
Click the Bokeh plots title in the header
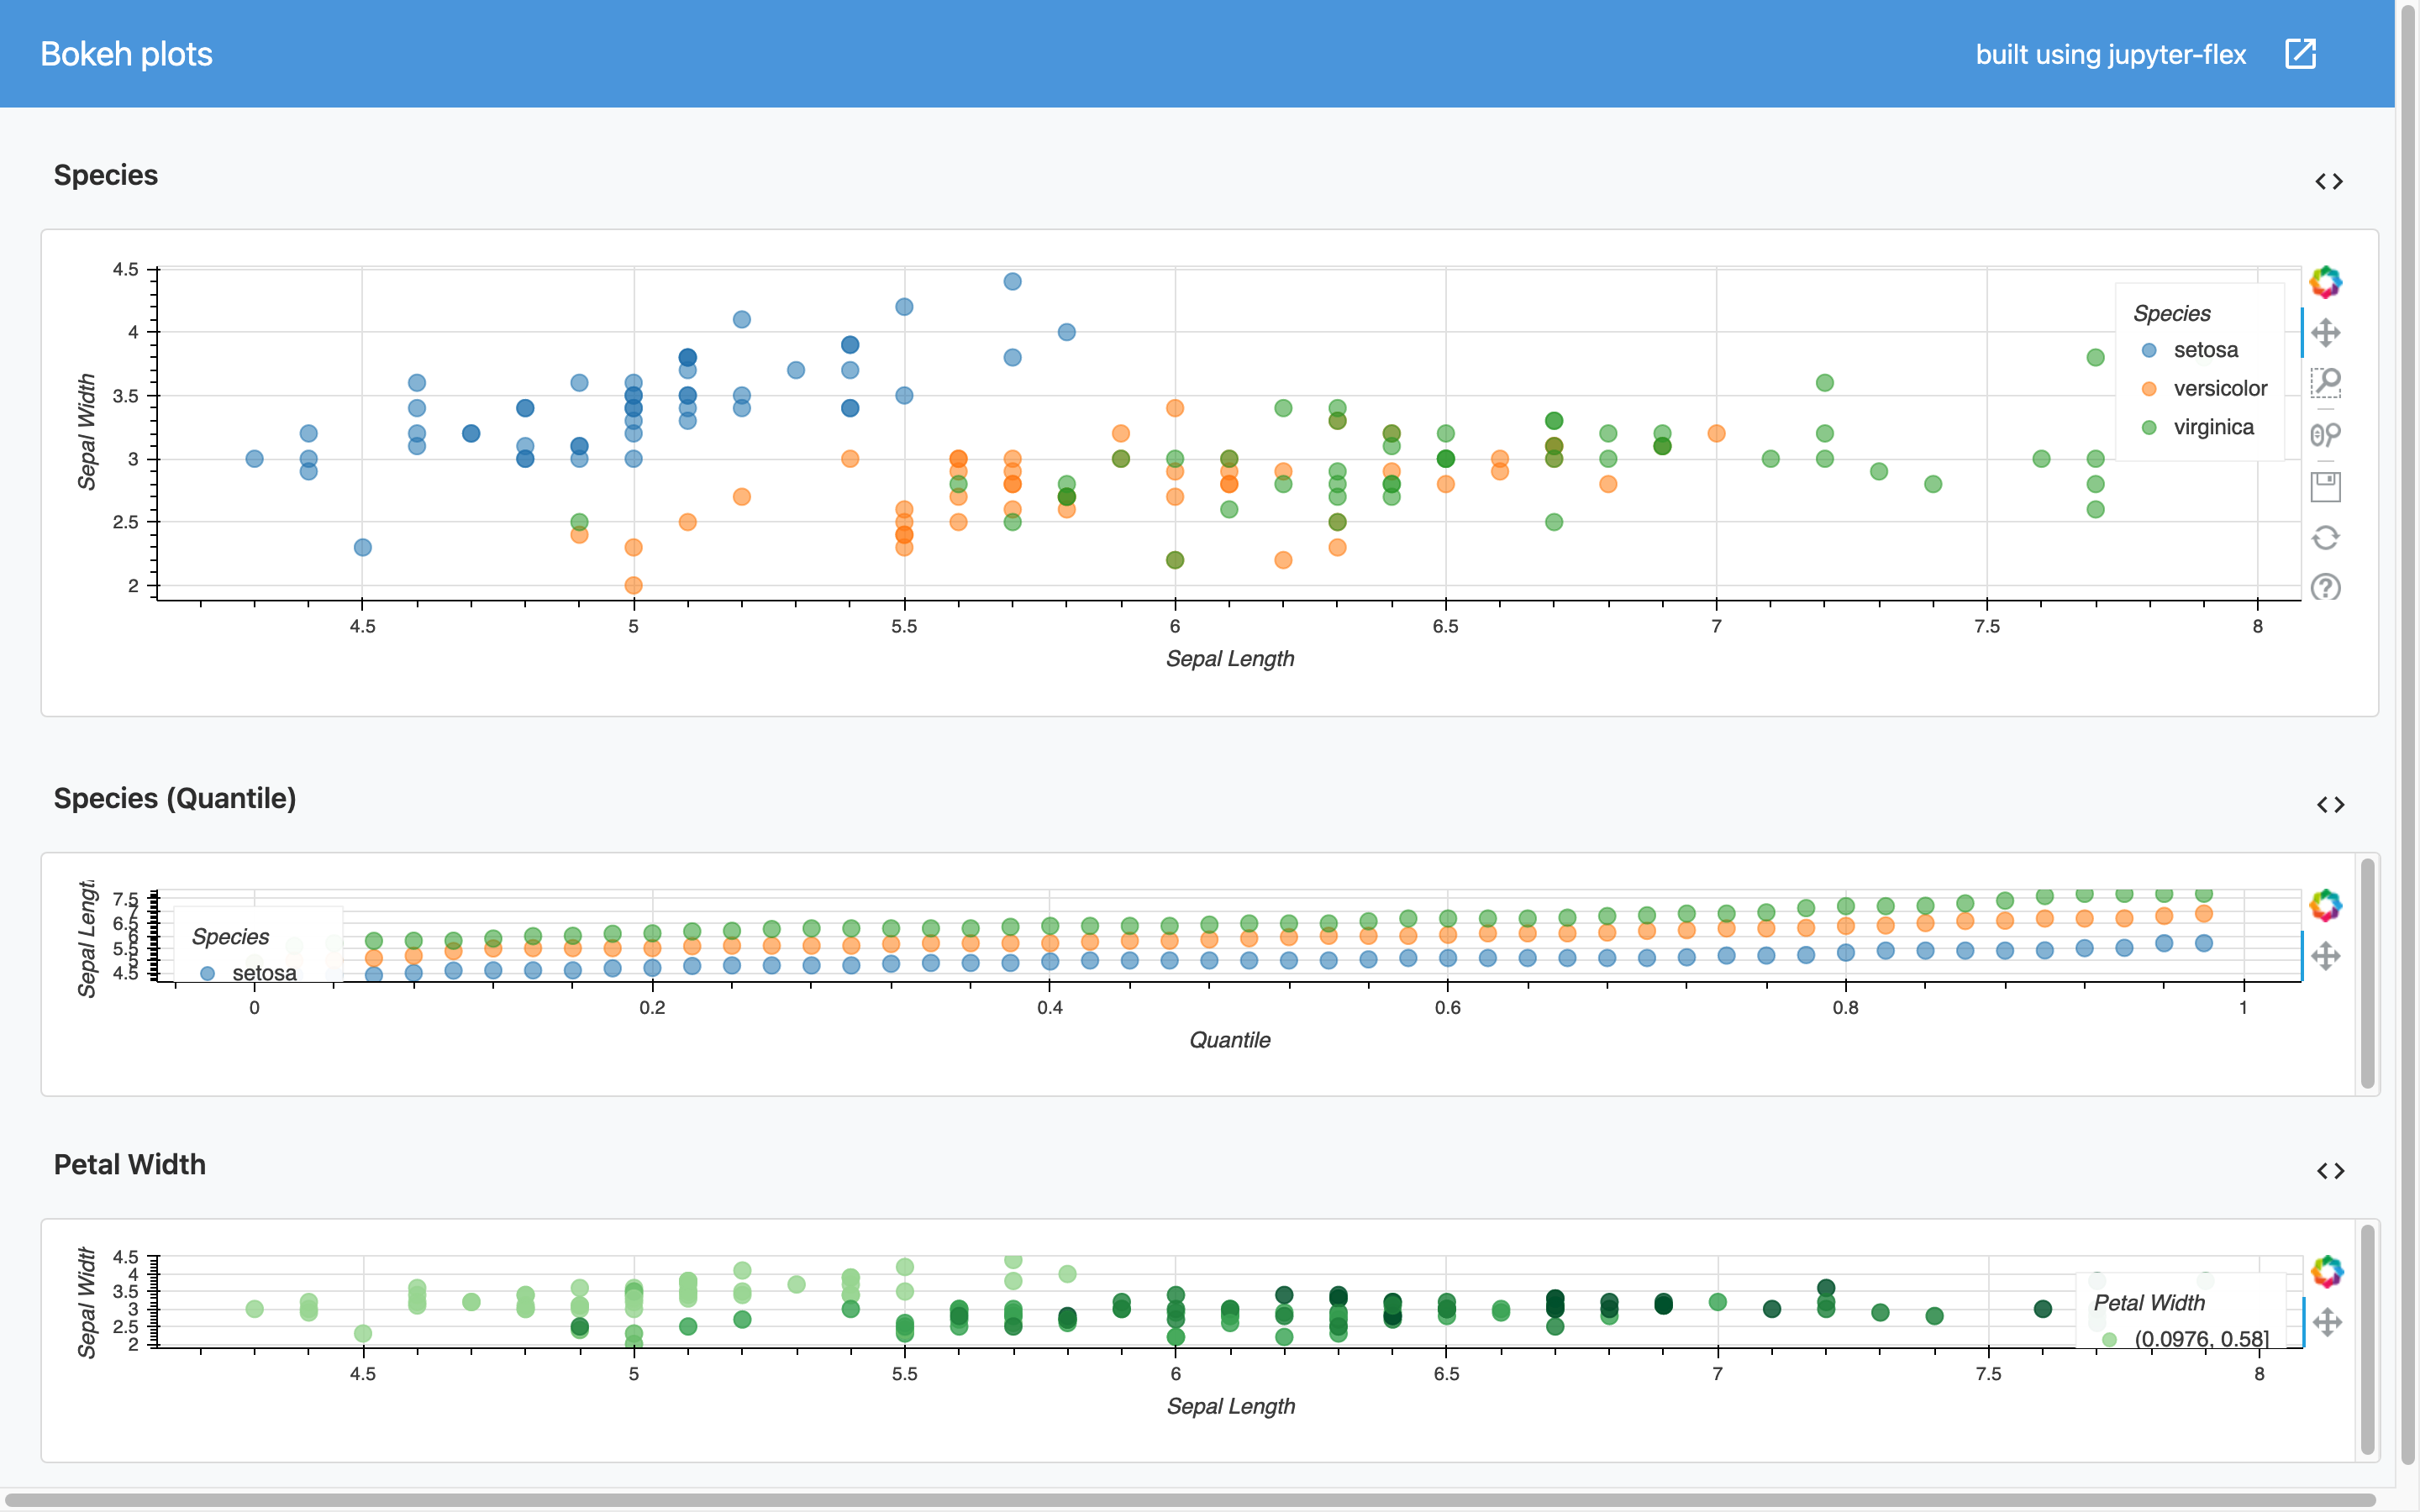point(126,54)
